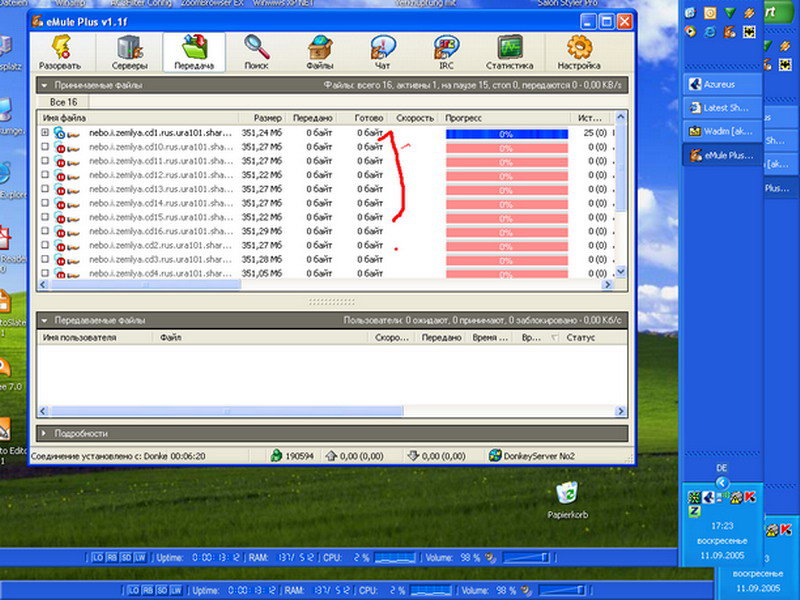Select the Все 16 category tab
The width and height of the screenshot is (800, 600).
[64, 102]
